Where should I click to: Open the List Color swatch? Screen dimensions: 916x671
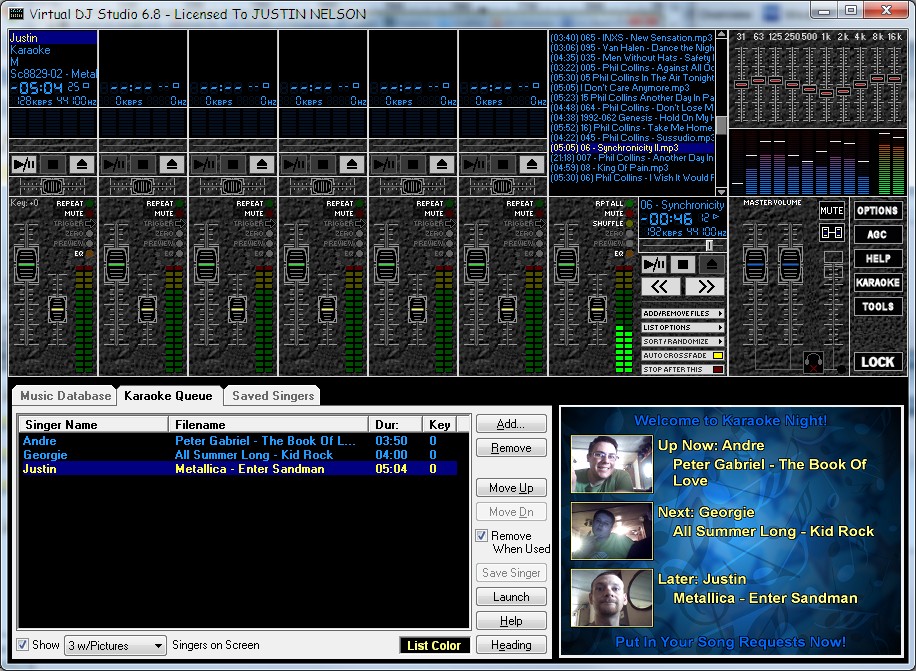(x=434, y=645)
